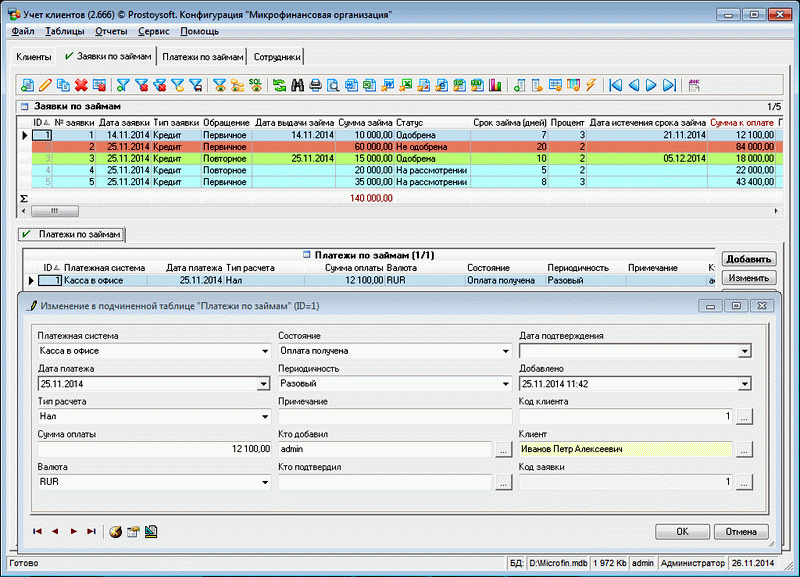Click the red X delete record icon

[x=81, y=85]
